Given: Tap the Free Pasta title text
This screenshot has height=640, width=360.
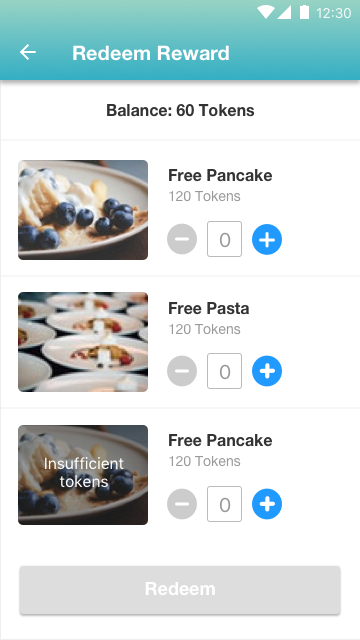Looking at the screenshot, I should click(x=209, y=308).
